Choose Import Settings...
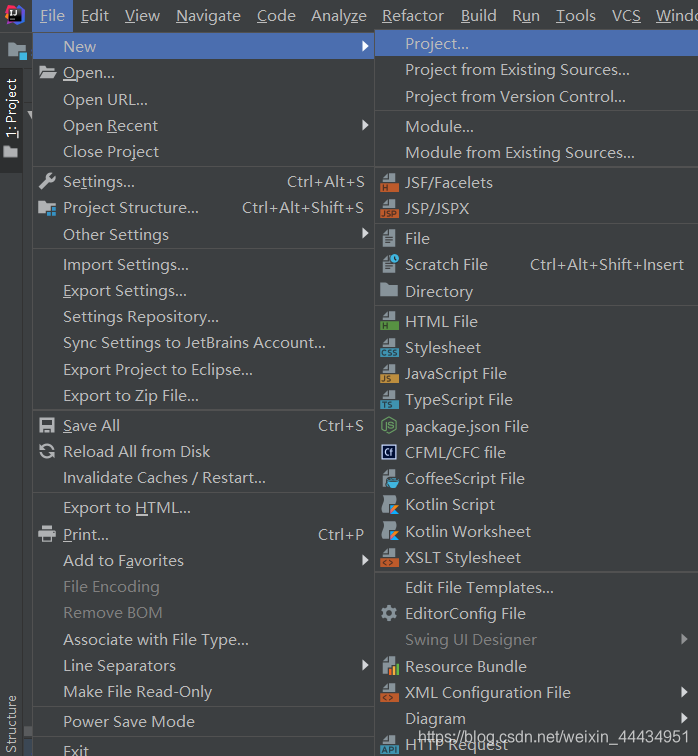Viewport: 698px width, 756px height. [x=203, y=264]
